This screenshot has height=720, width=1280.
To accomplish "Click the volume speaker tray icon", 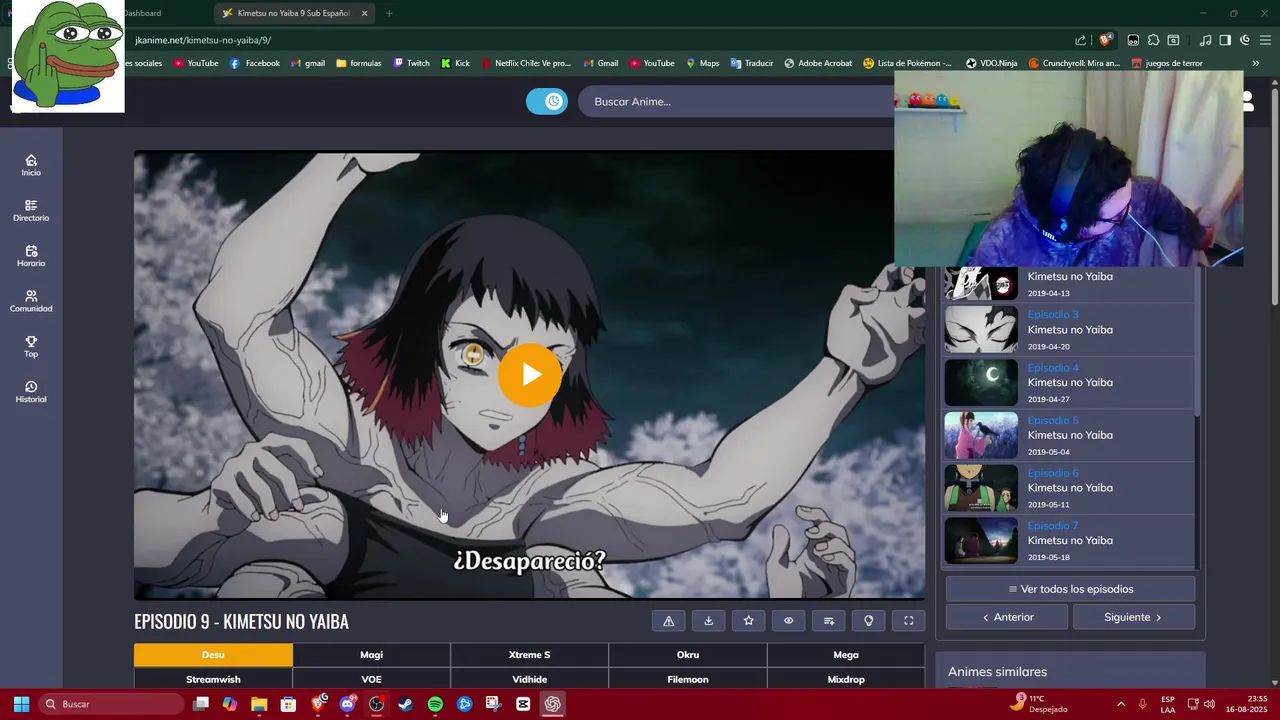I will 1209,704.
